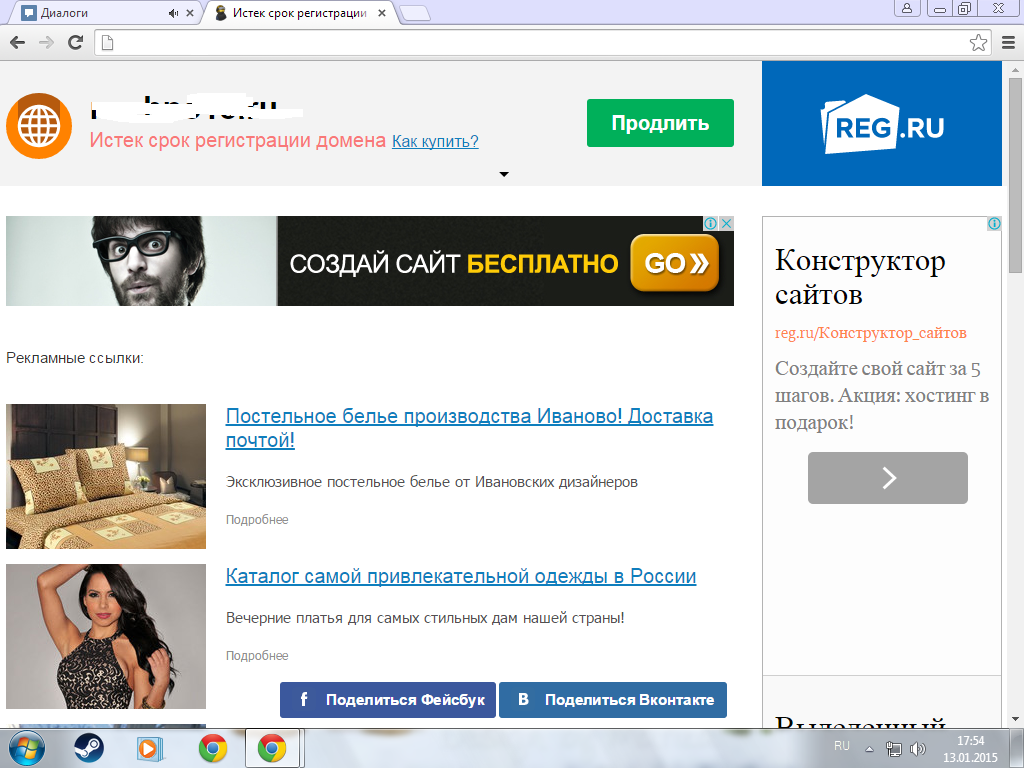
Task: Go back with the browser back arrow
Action: (x=18, y=43)
